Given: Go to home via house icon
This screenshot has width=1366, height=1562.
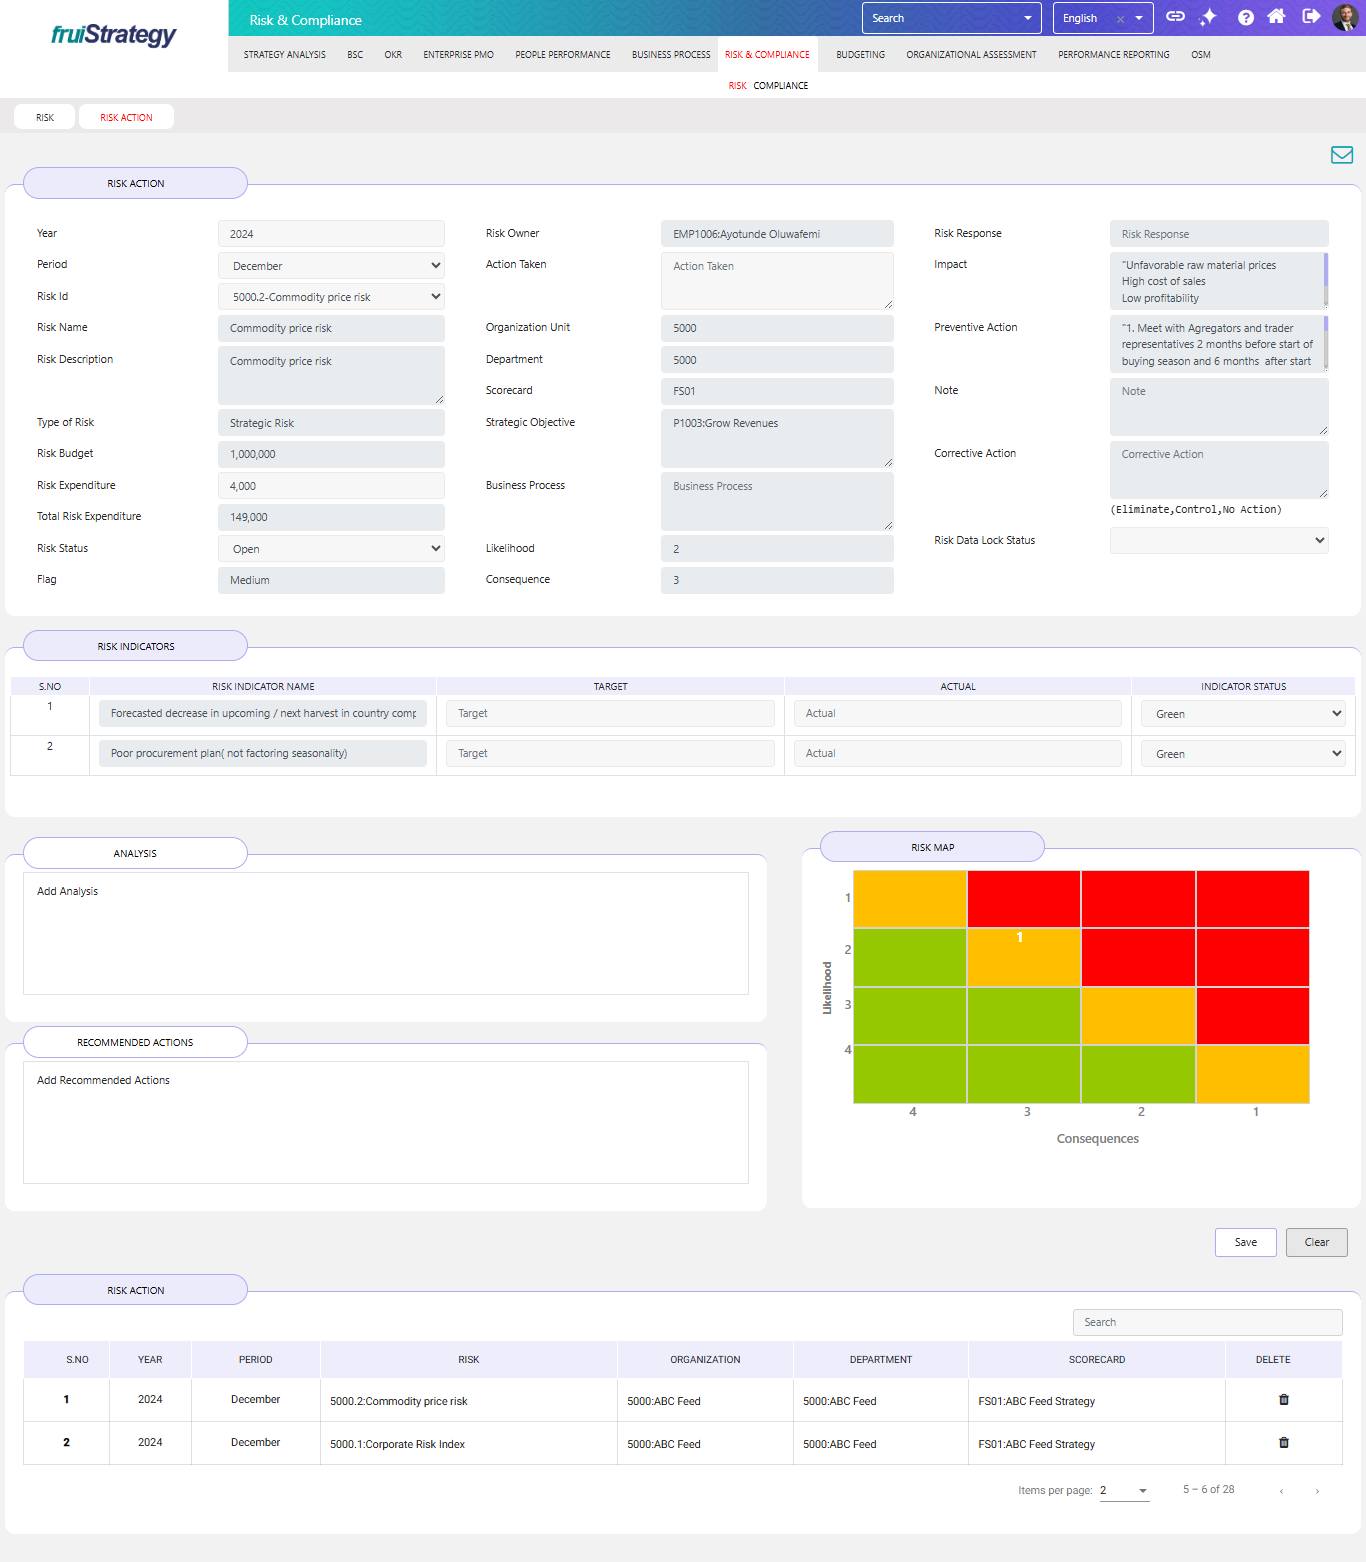Looking at the screenshot, I should (1276, 17).
